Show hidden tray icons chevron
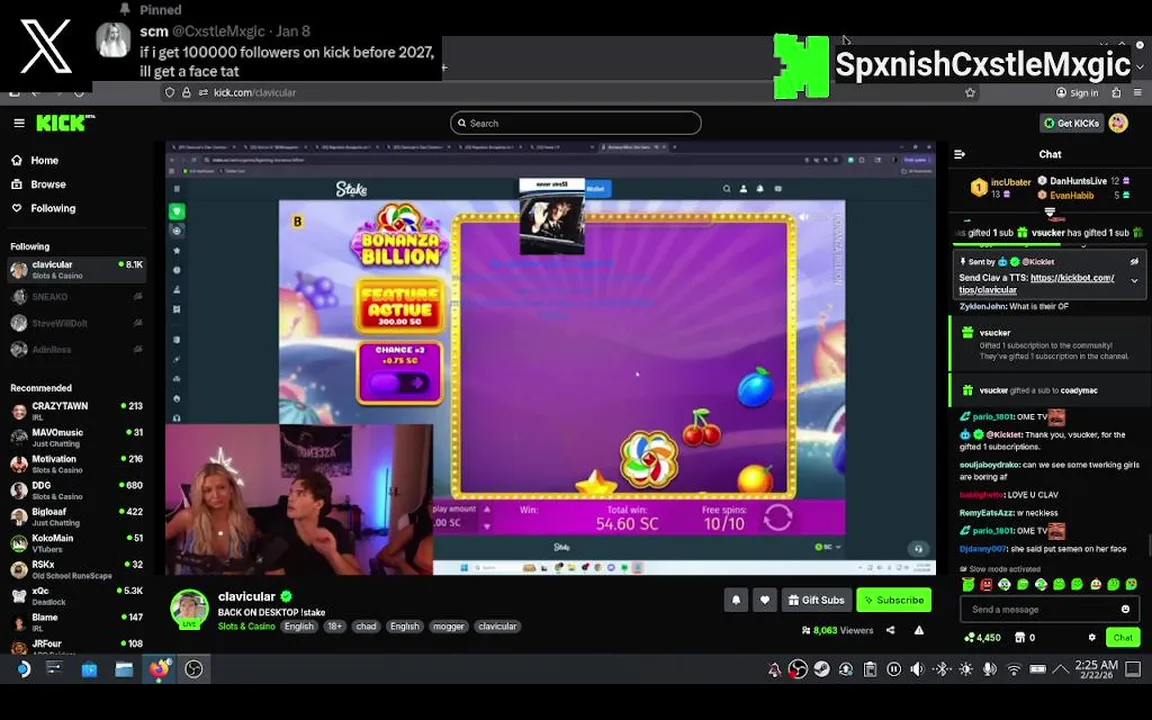The image size is (1152, 720). pos(1060,669)
